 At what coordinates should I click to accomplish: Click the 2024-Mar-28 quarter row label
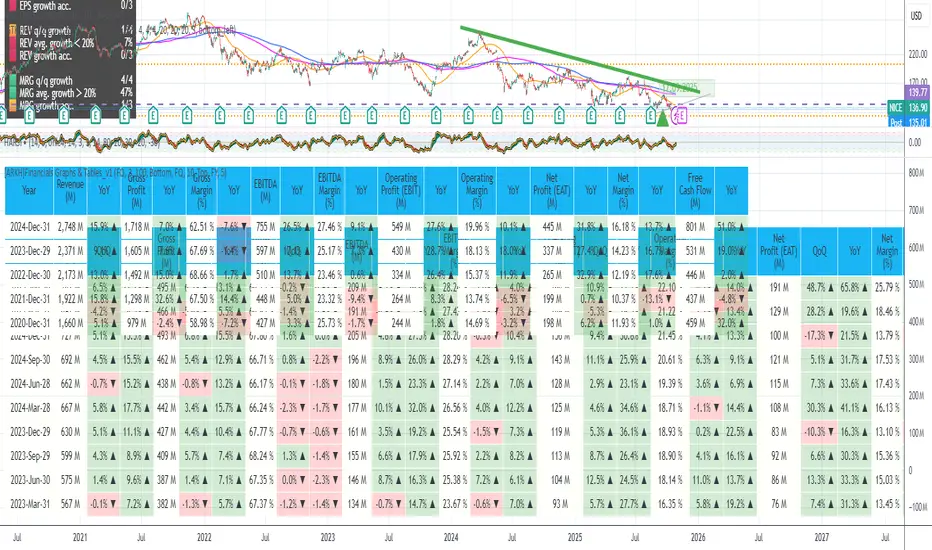tap(30, 408)
